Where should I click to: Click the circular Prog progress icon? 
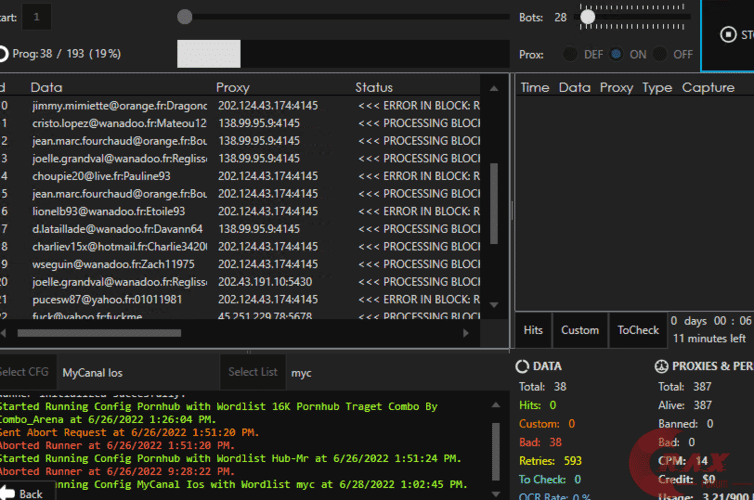pyautogui.click(x=3, y=54)
